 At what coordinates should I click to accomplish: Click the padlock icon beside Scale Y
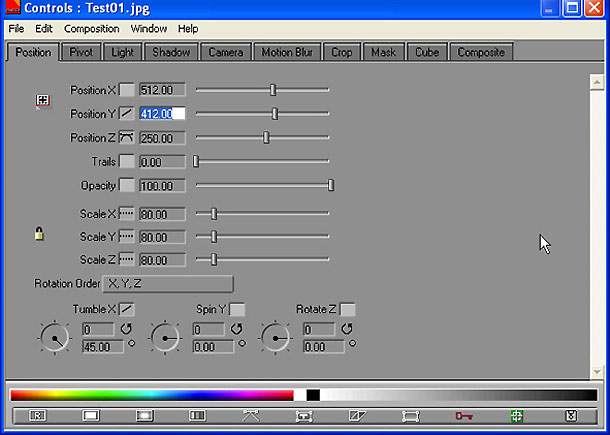click(40, 234)
